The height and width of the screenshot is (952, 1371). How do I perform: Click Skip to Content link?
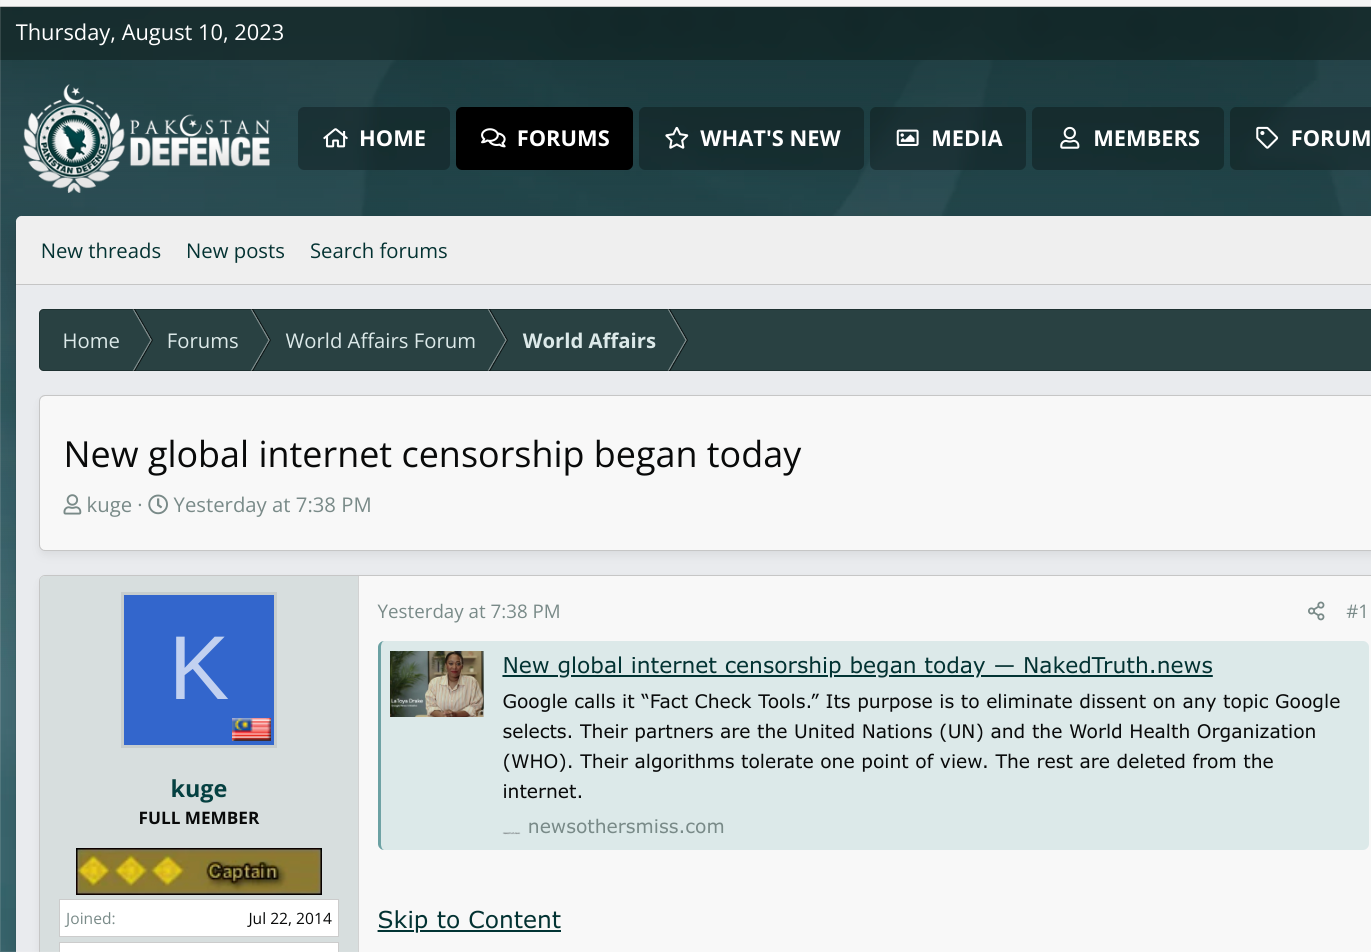pos(469,919)
